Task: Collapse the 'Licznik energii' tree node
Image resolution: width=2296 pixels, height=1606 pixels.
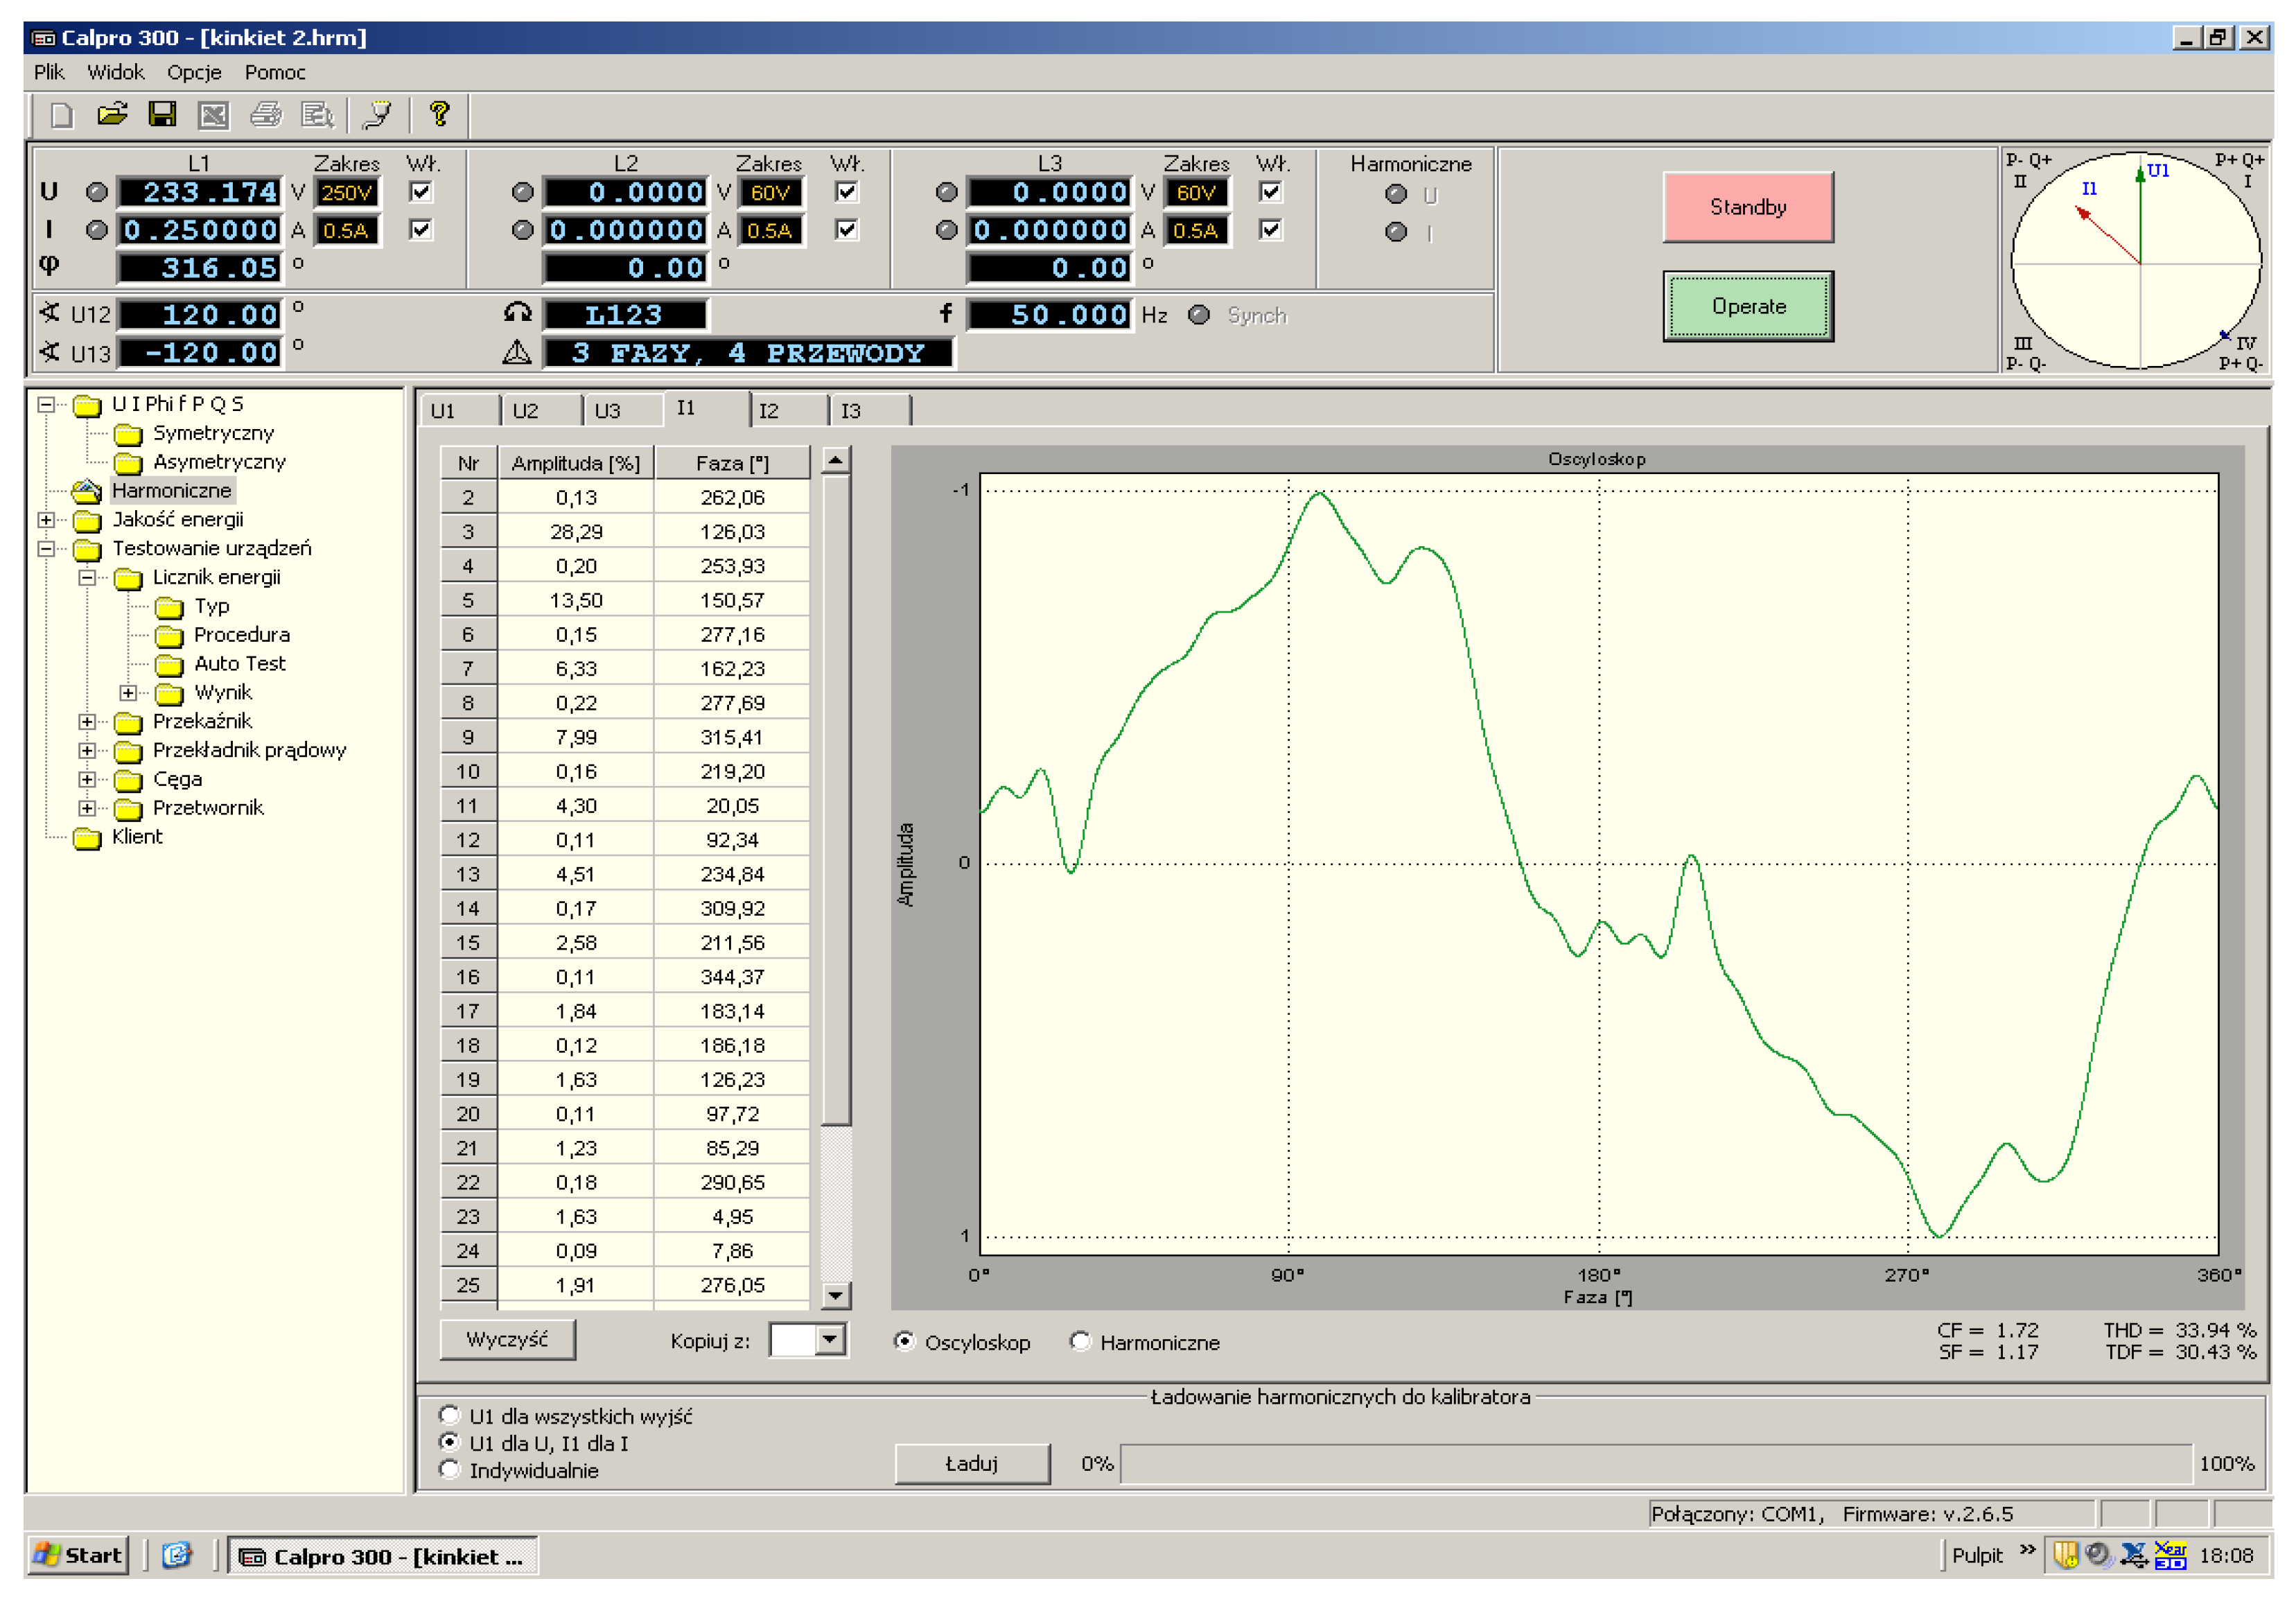Action: coord(87,578)
